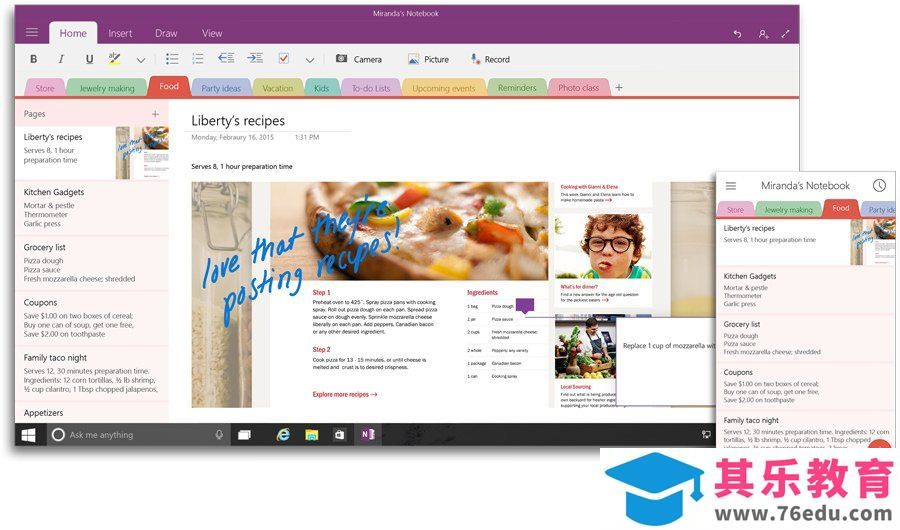Viewport: 900px width, 530px height.
Task: Start audio Record
Action: (490, 59)
